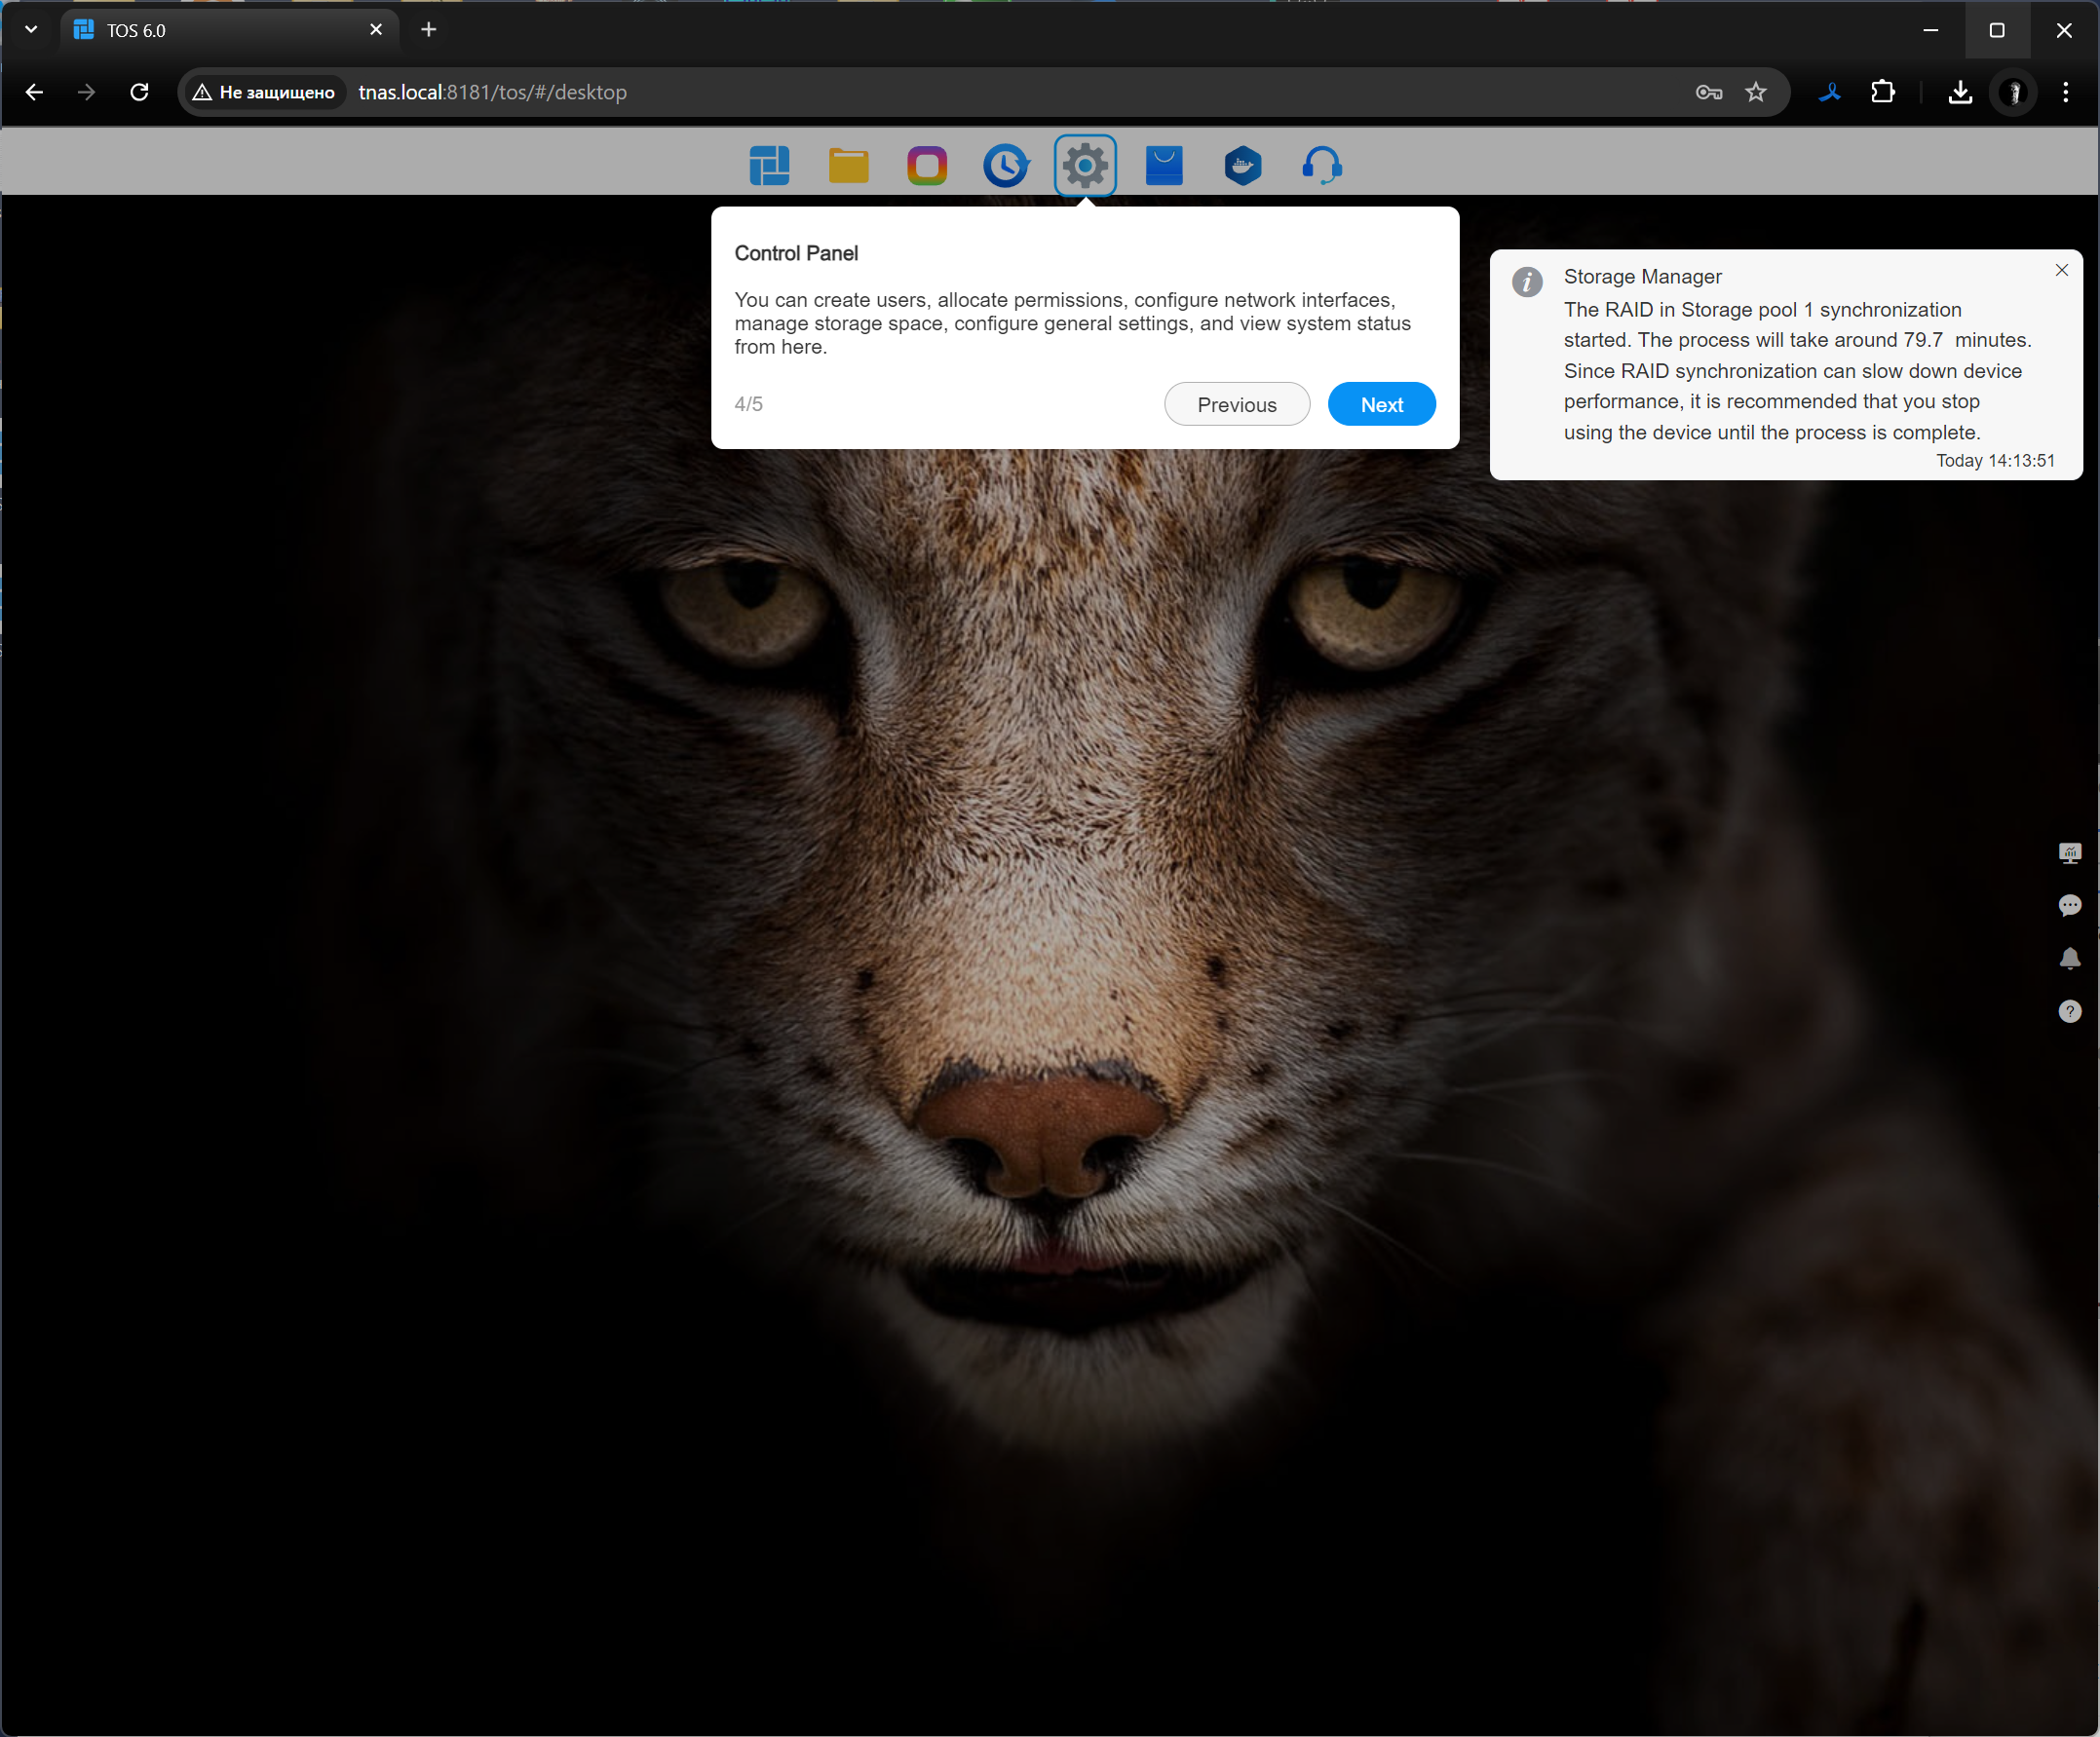Open the Chrome three-dot menu
Viewport: 2100px width, 1737px height.
[2065, 92]
